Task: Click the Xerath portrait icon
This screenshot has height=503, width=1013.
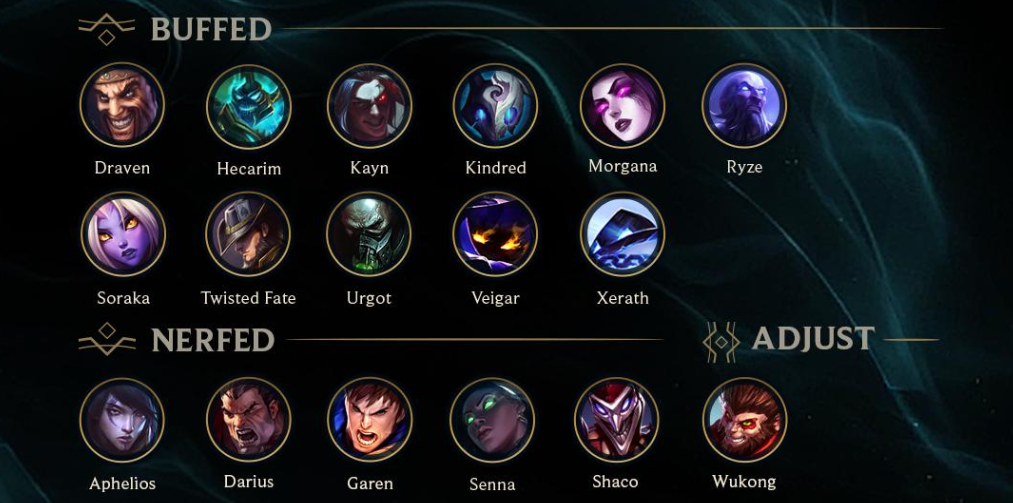Action: (x=622, y=234)
